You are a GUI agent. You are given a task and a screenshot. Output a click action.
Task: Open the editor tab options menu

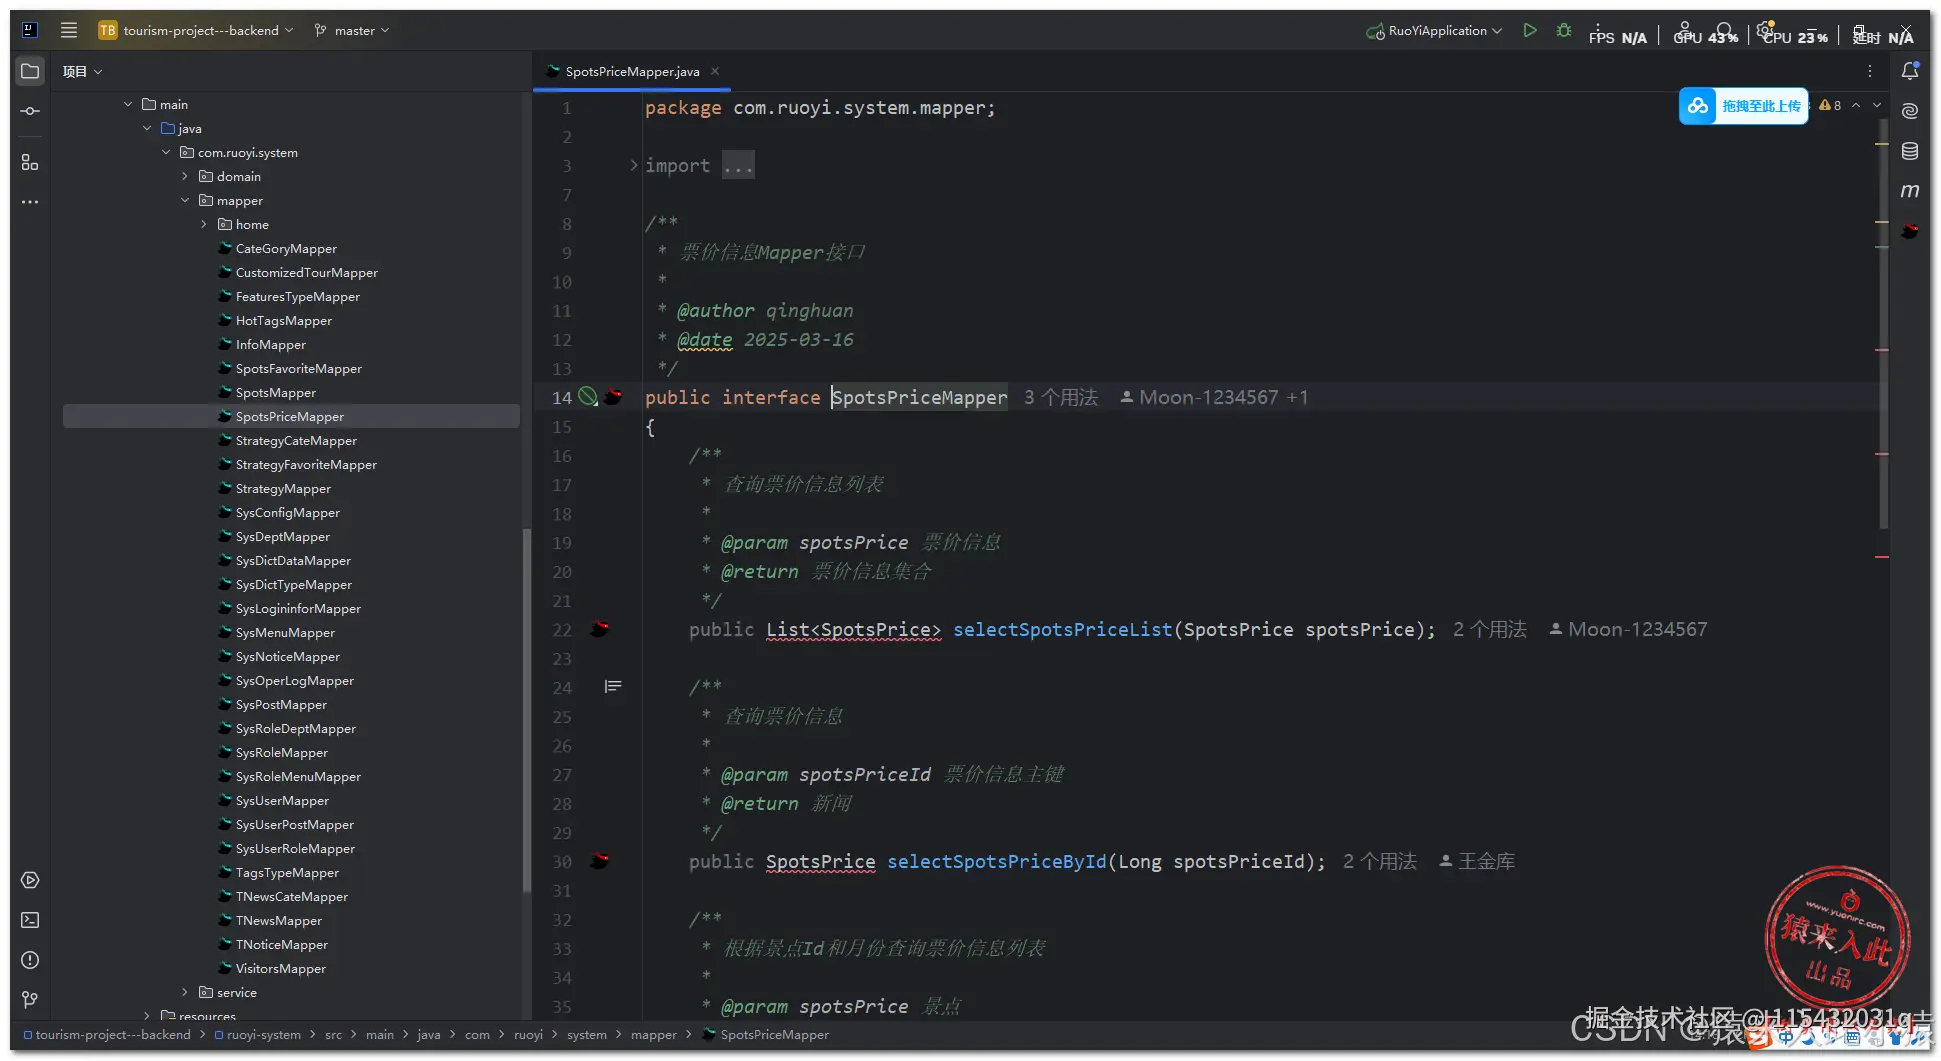point(1869,71)
